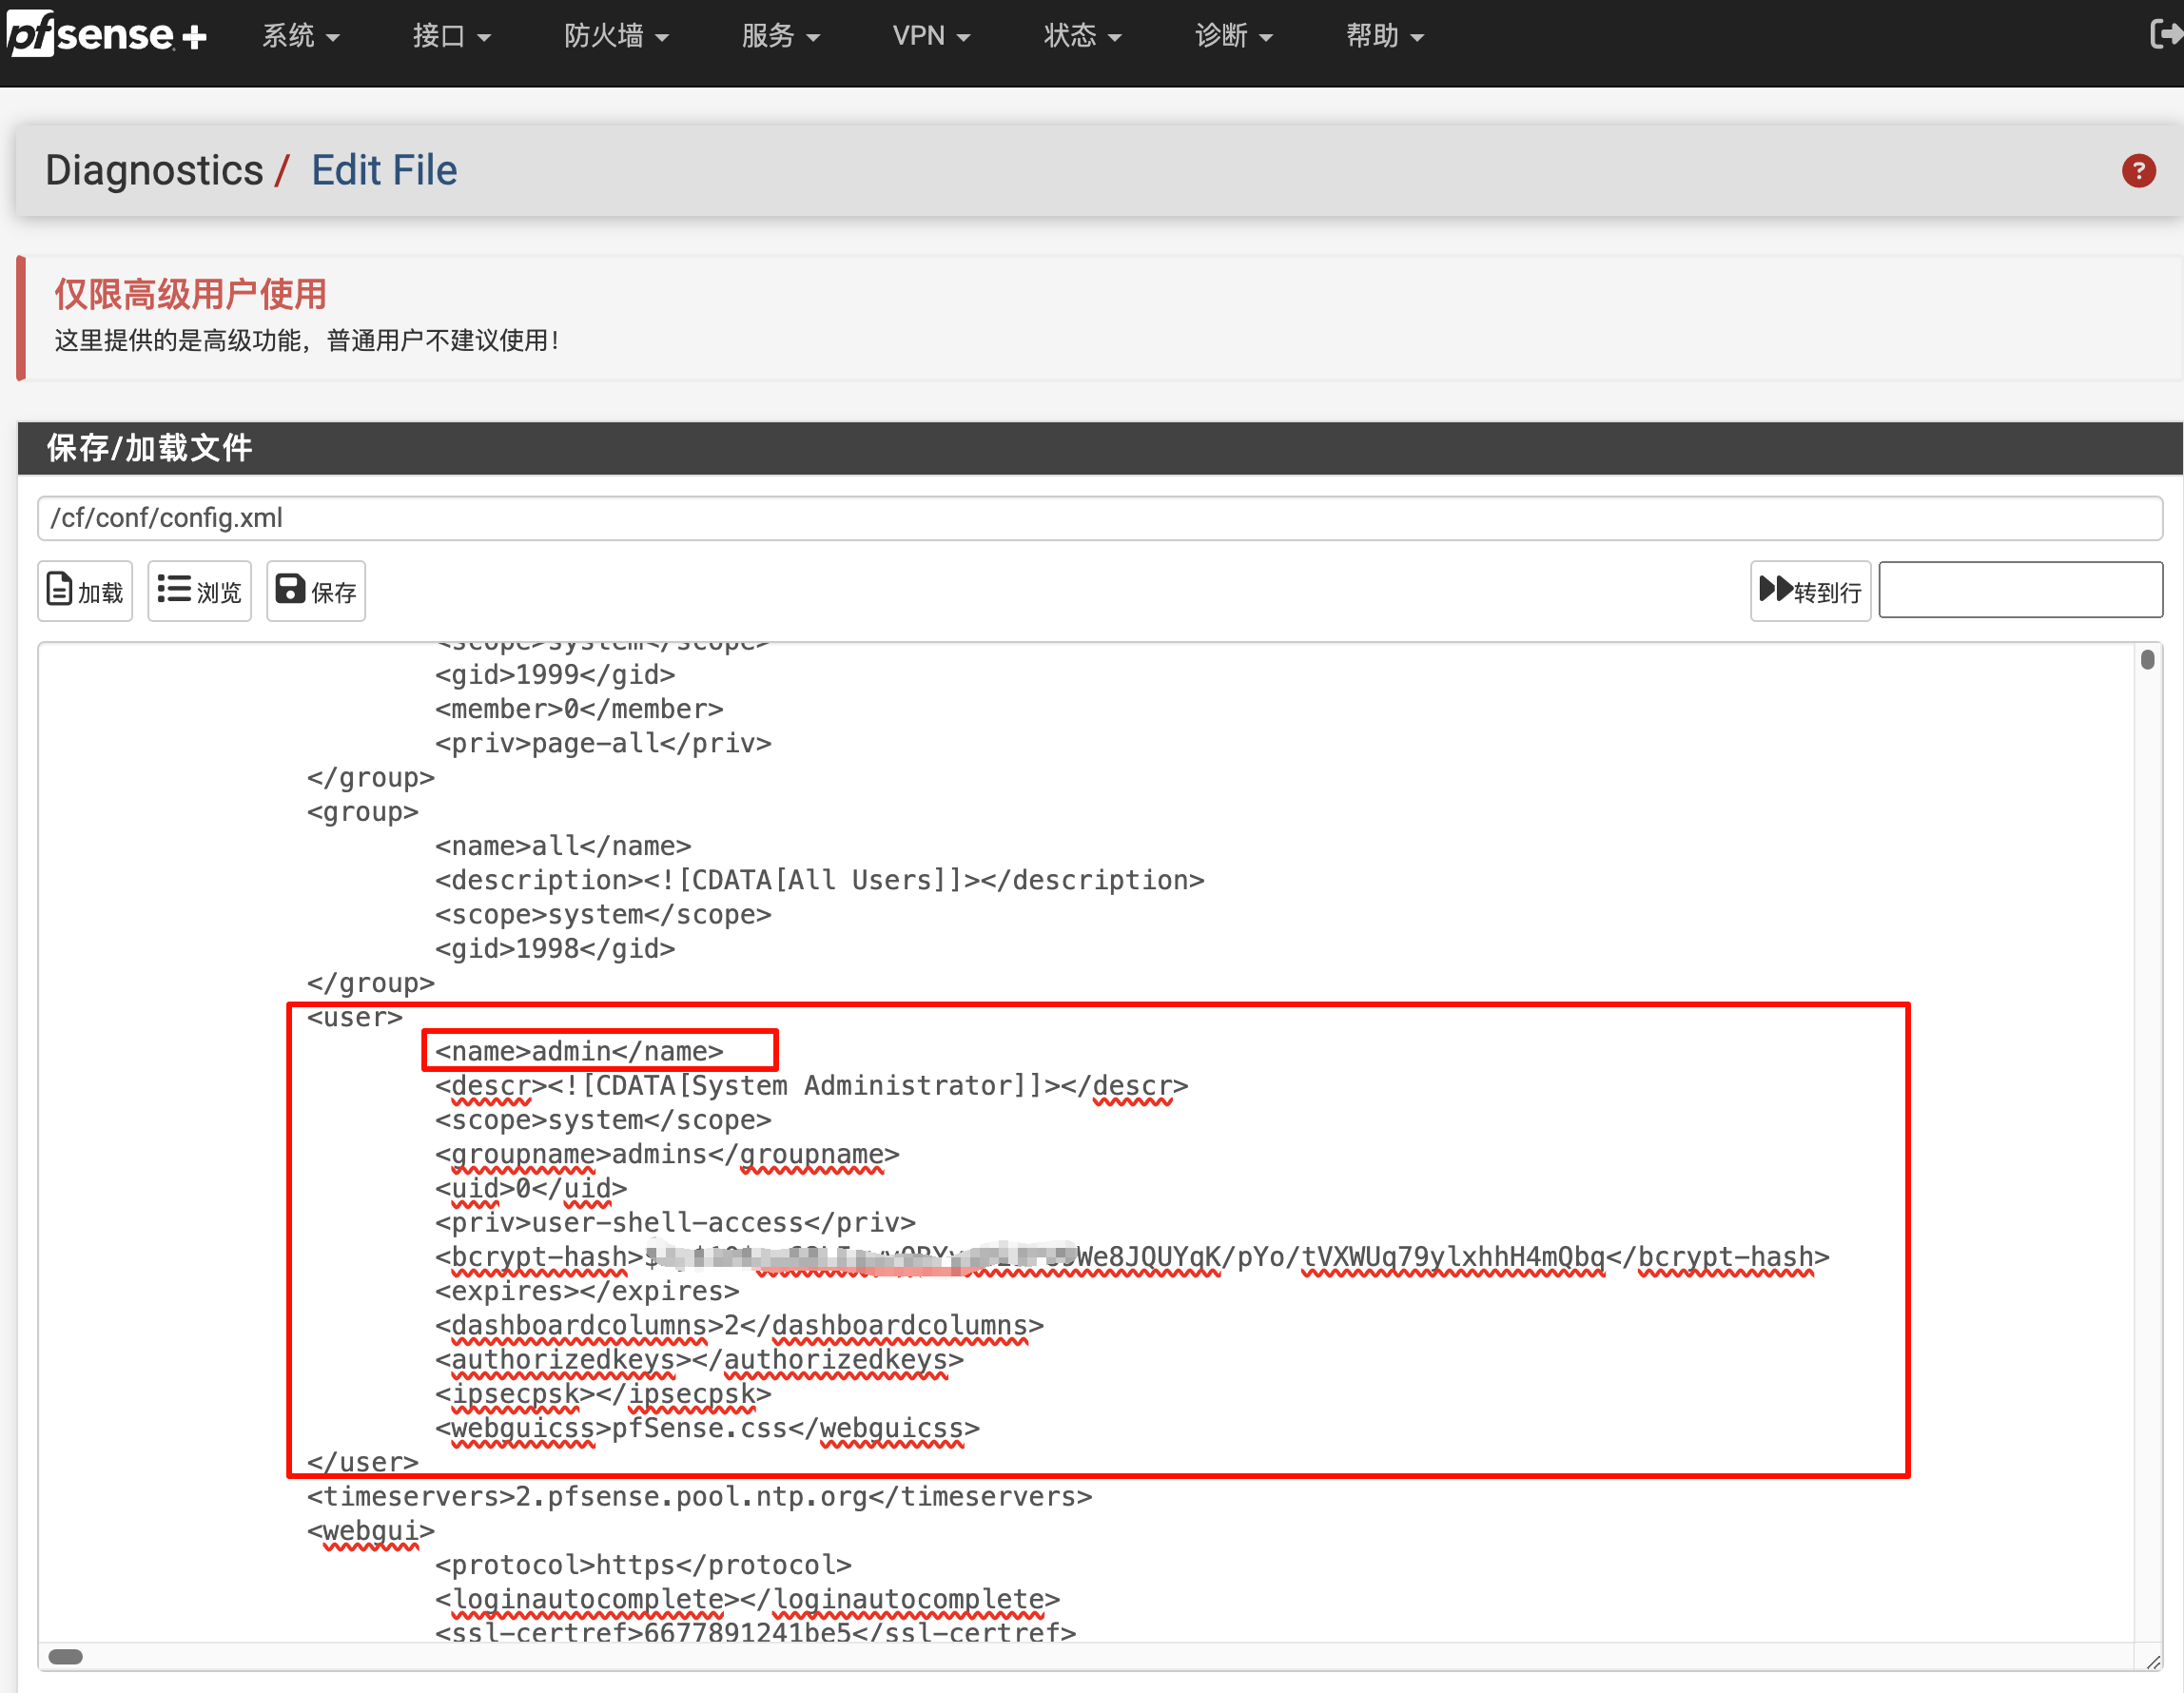Click the go-to-line number input box

coord(2019,591)
